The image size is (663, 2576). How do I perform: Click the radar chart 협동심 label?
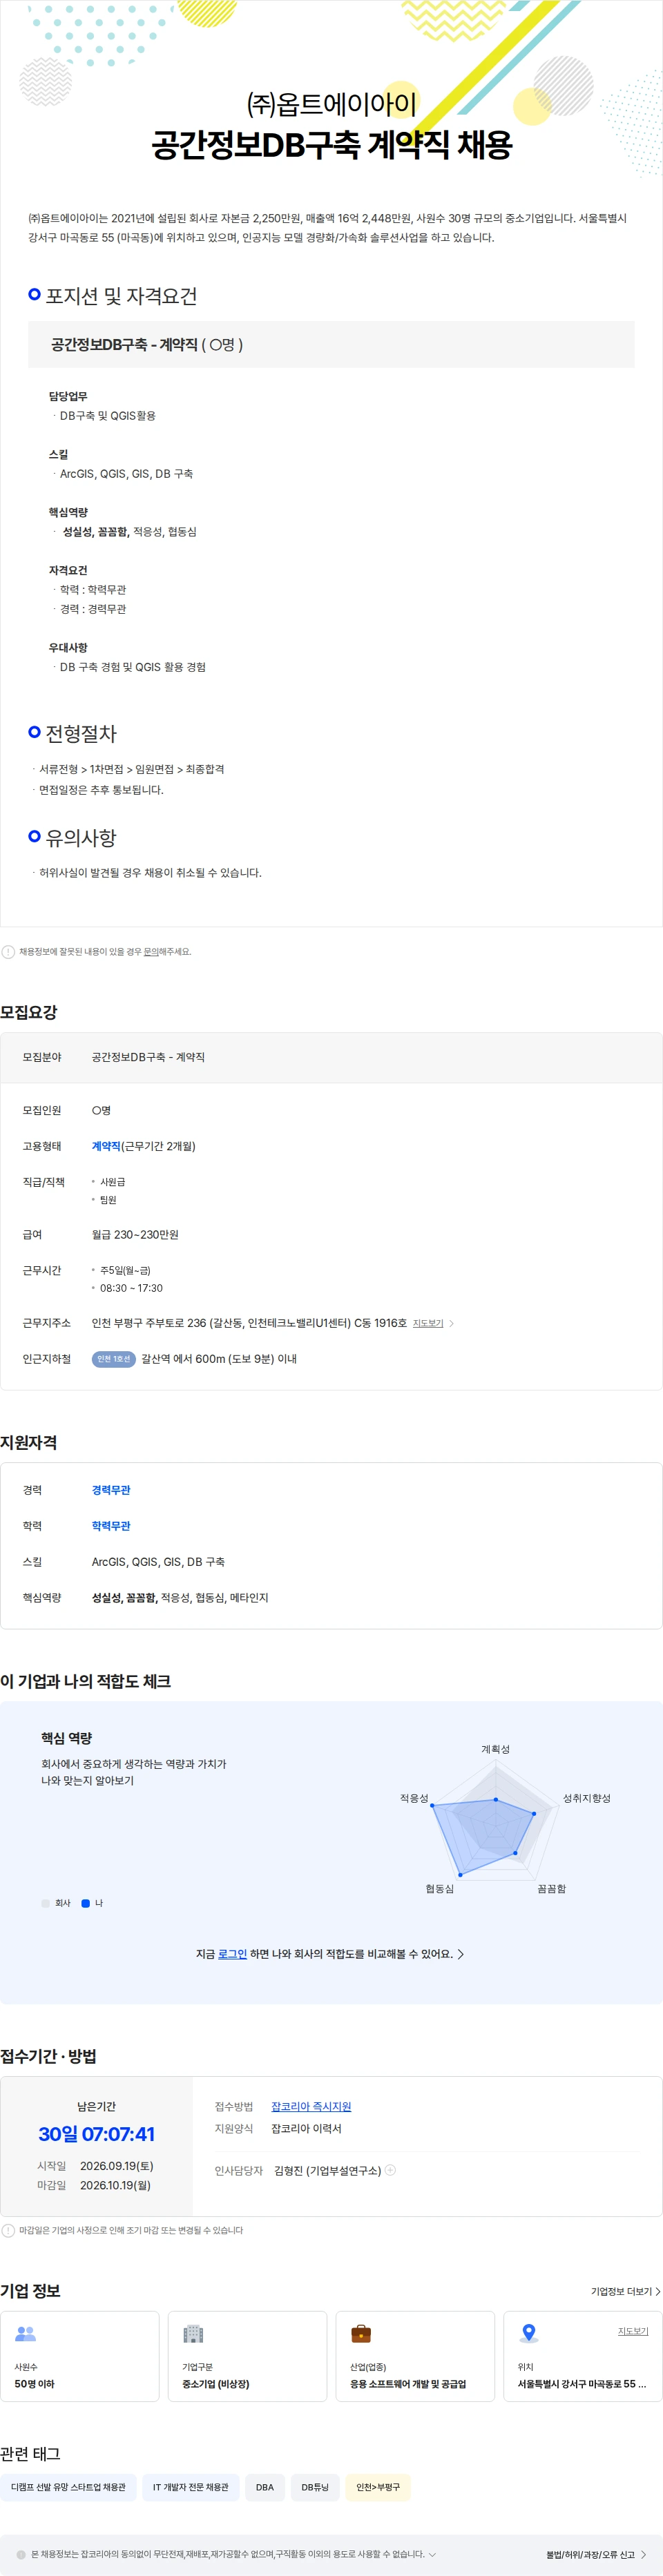439,1889
